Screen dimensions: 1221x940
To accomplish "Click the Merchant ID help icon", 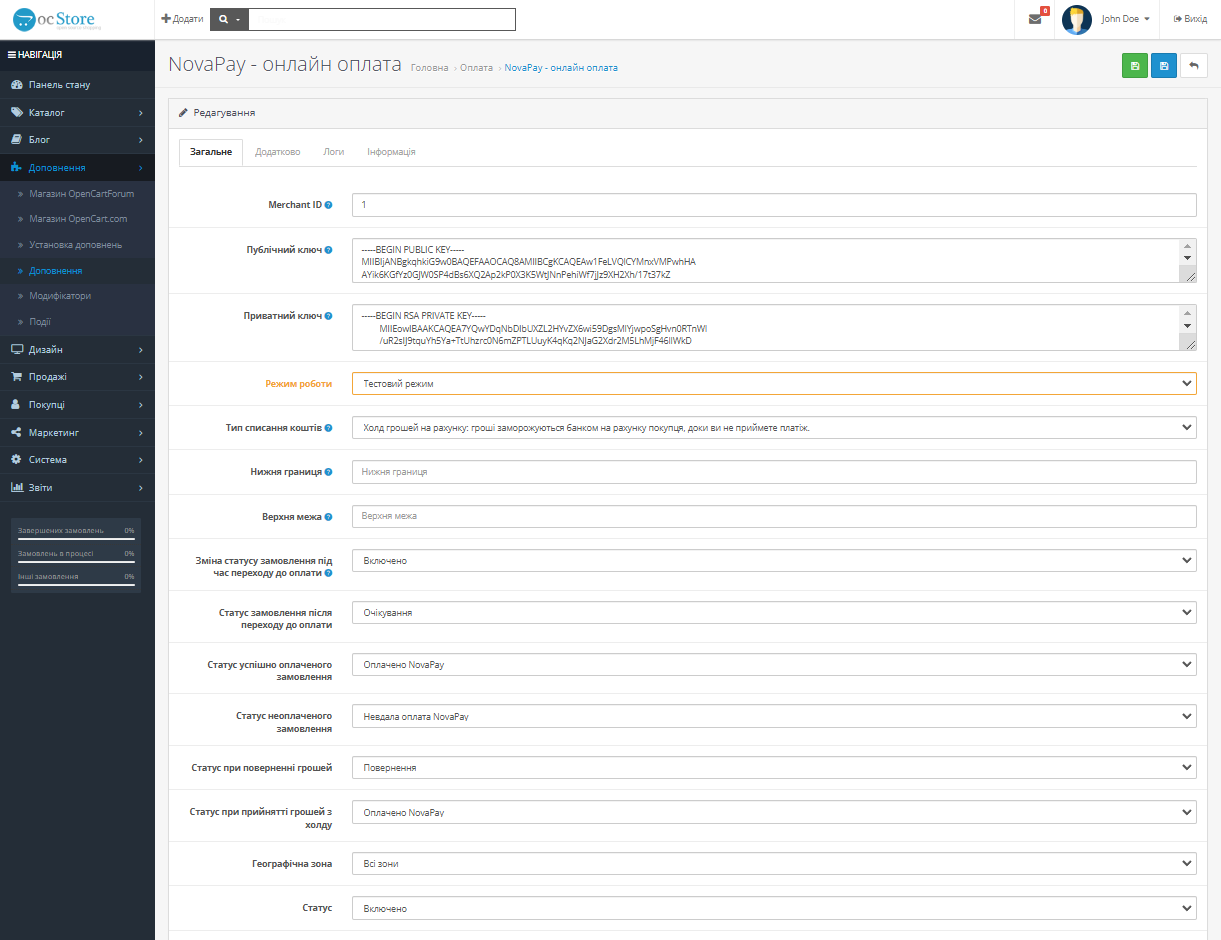I will coord(329,205).
